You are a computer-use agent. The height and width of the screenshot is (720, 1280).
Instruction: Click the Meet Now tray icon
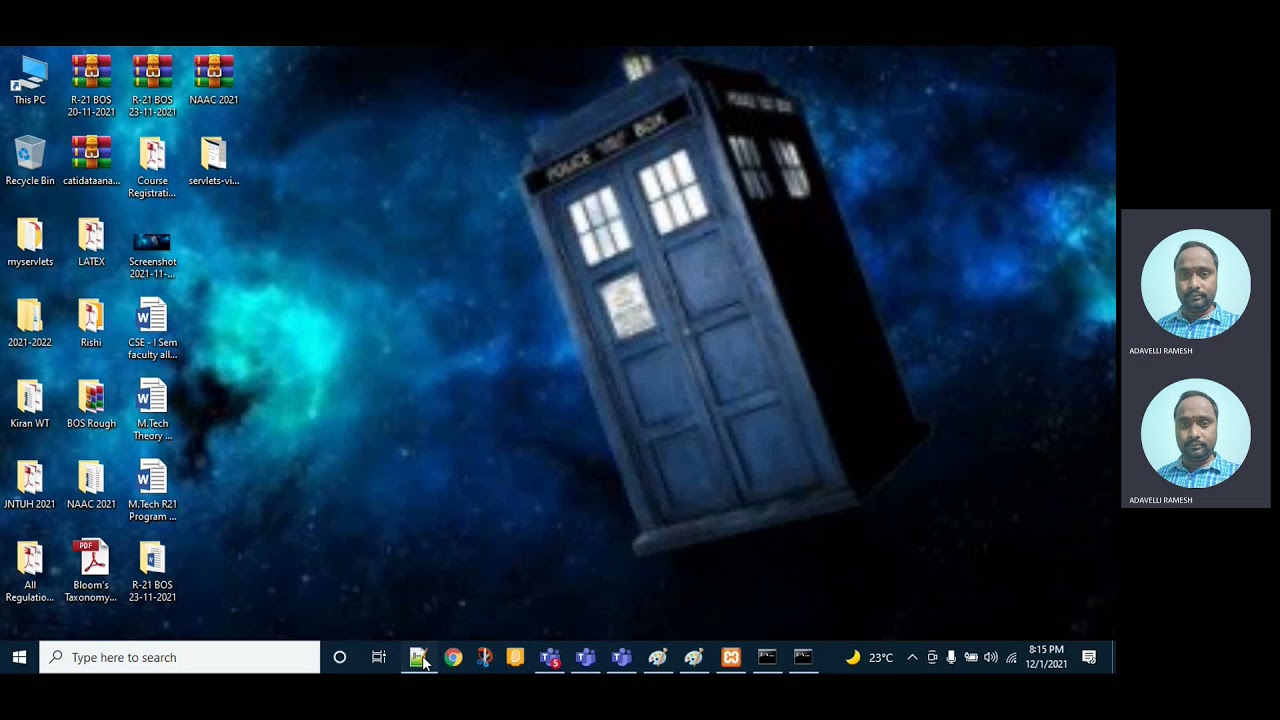pyautogui.click(x=932, y=657)
